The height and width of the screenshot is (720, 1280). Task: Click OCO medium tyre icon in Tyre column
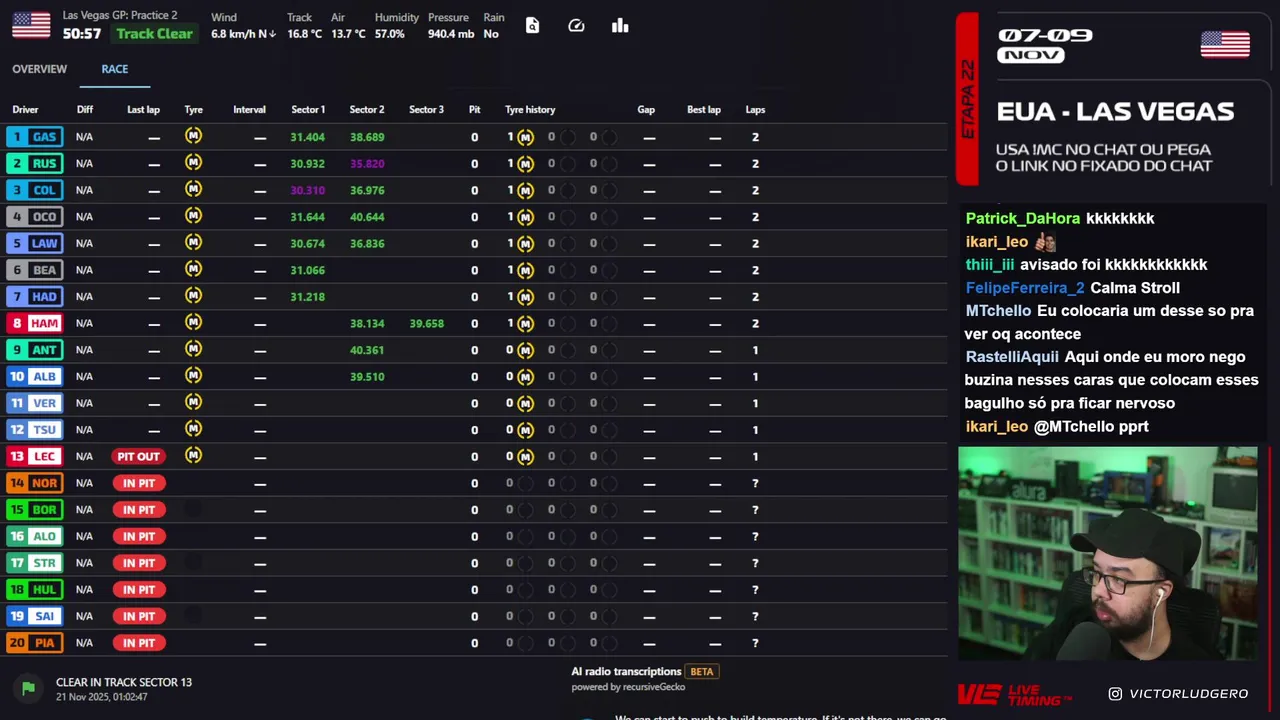193,216
